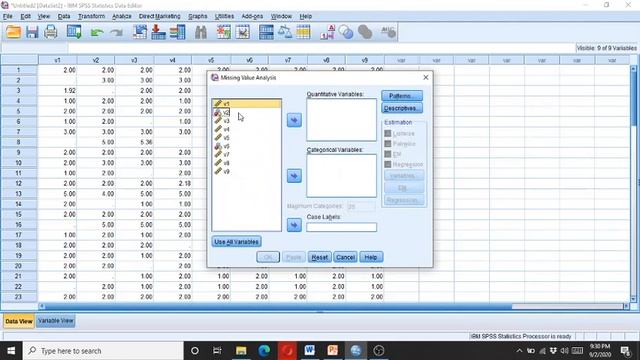Open the Recall recently used dialogs icon
Screen dimensions: 640x360
[74, 32]
